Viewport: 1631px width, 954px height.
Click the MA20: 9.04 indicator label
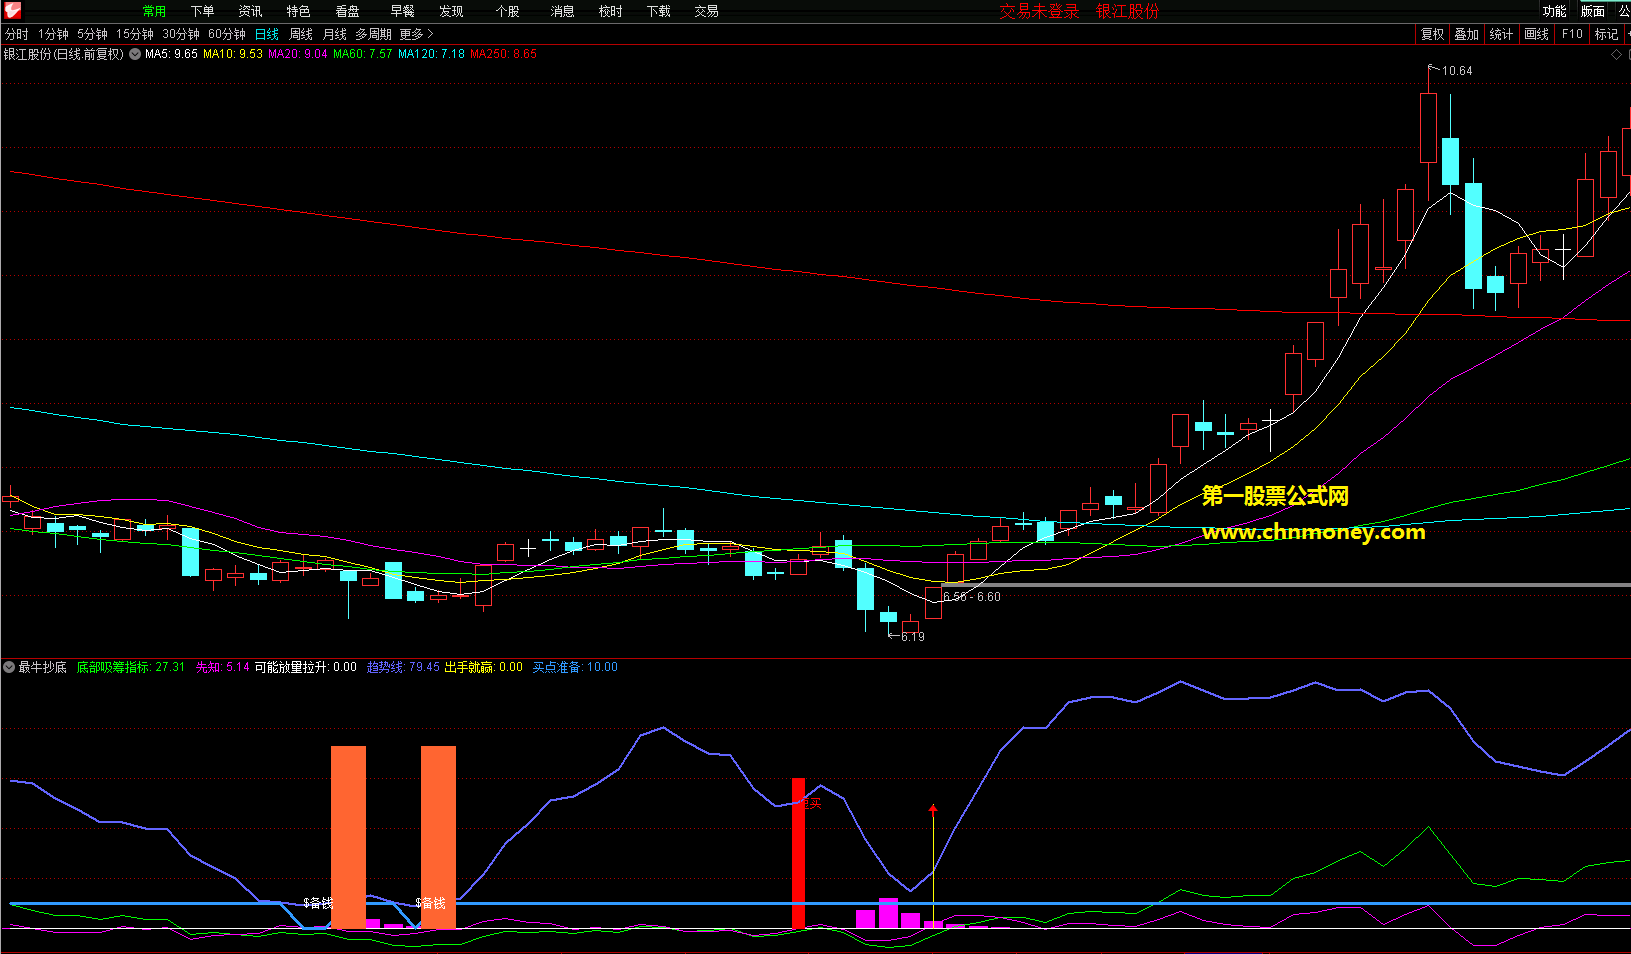coord(297,54)
